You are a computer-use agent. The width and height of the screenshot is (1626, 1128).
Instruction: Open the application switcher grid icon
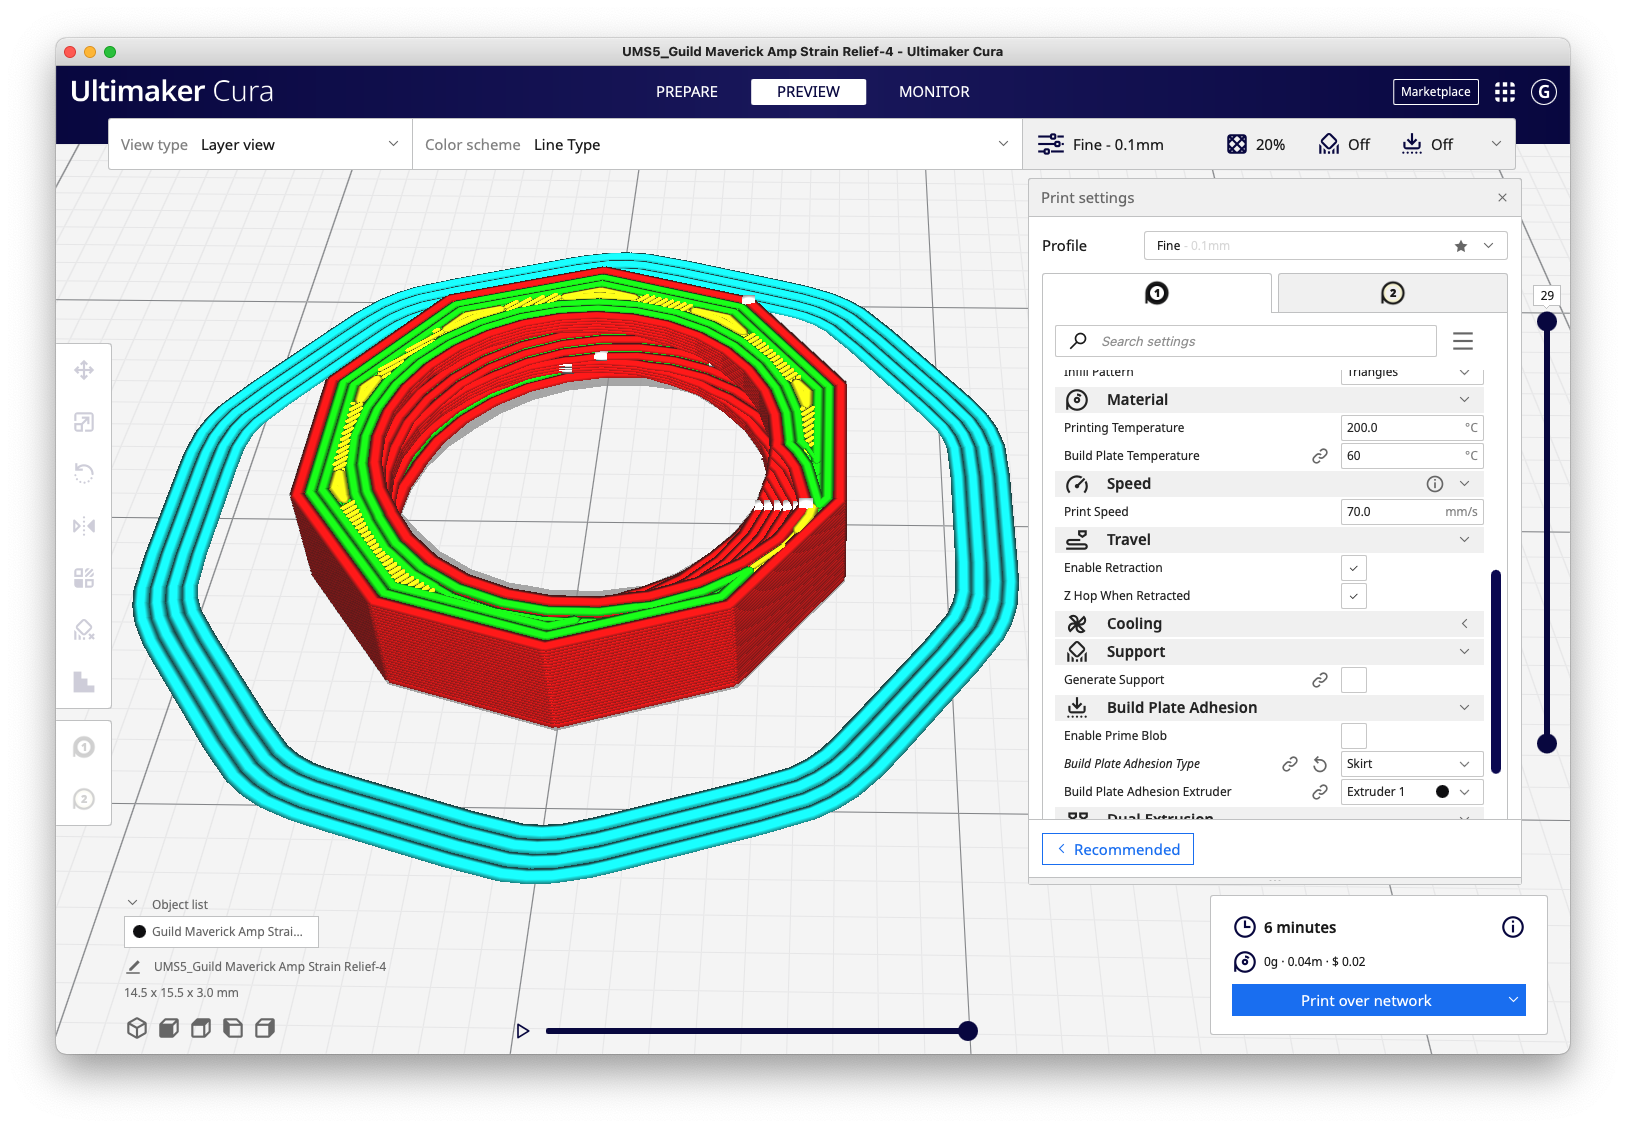click(x=1505, y=92)
